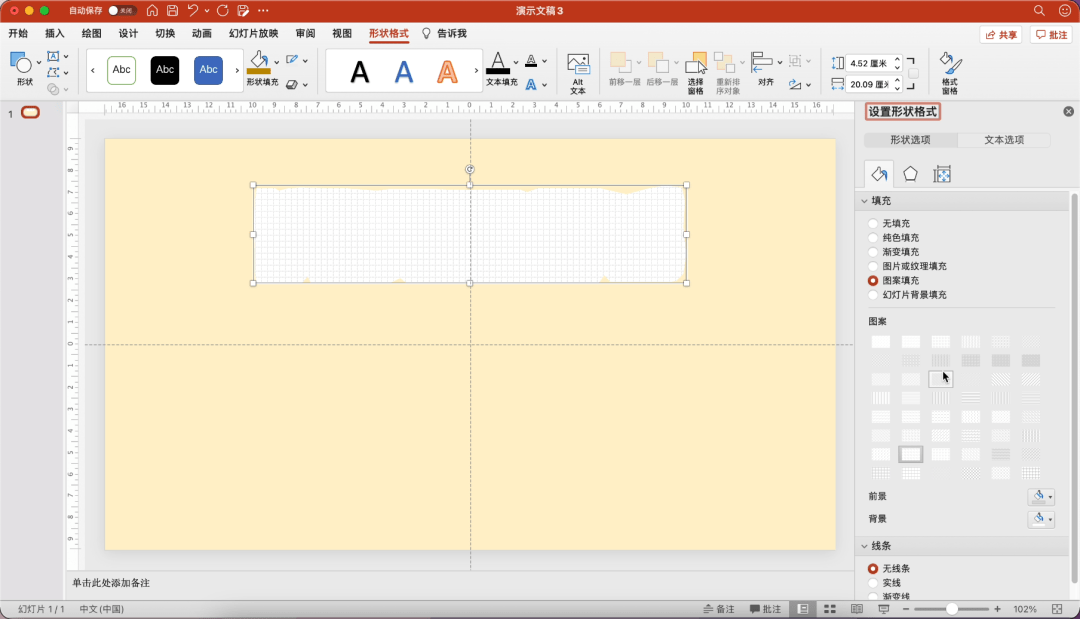Click the 对齐 align icon

click(x=761, y=62)
